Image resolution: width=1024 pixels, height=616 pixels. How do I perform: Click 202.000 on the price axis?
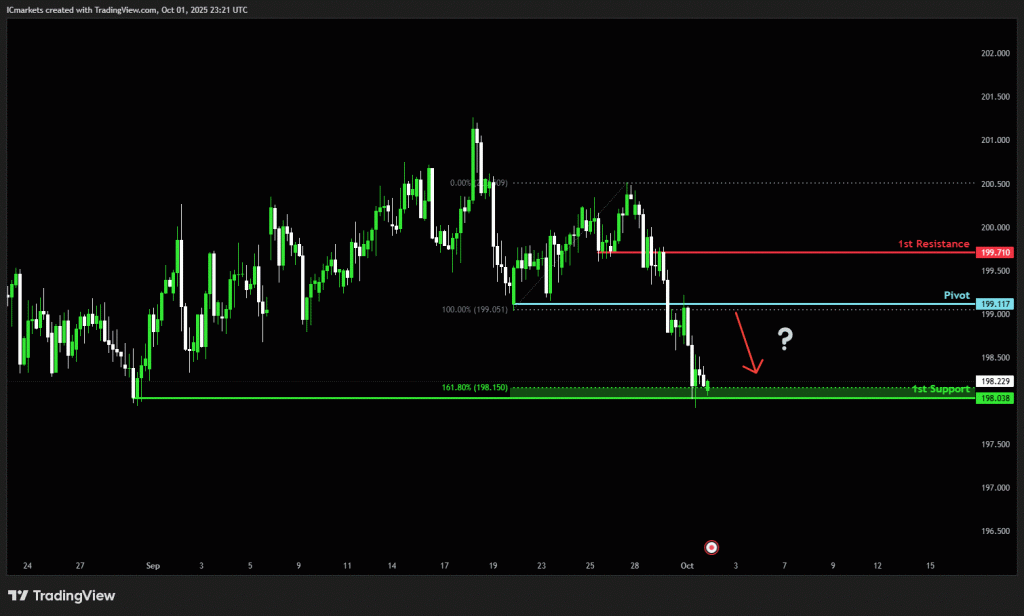pyautogui.click(x=993, y=53)
